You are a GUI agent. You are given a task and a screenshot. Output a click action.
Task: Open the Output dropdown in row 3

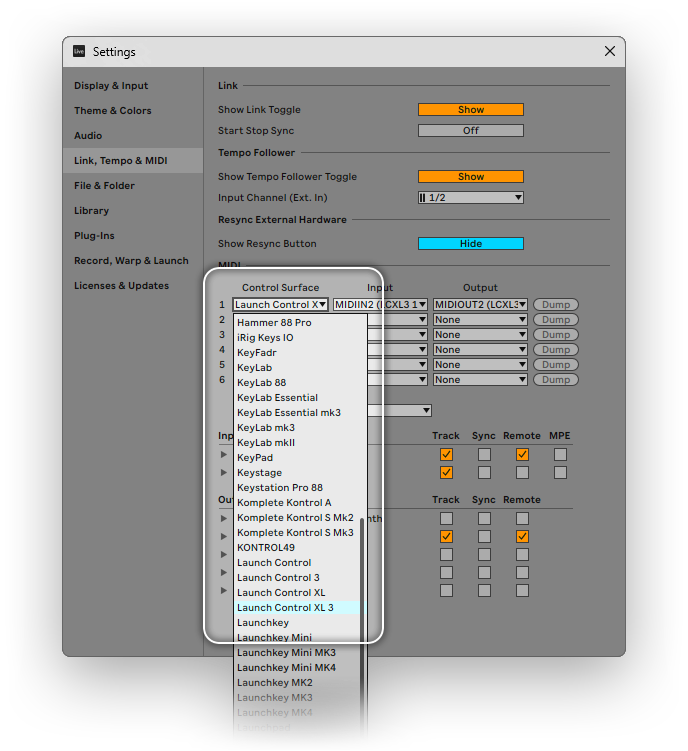480,335
